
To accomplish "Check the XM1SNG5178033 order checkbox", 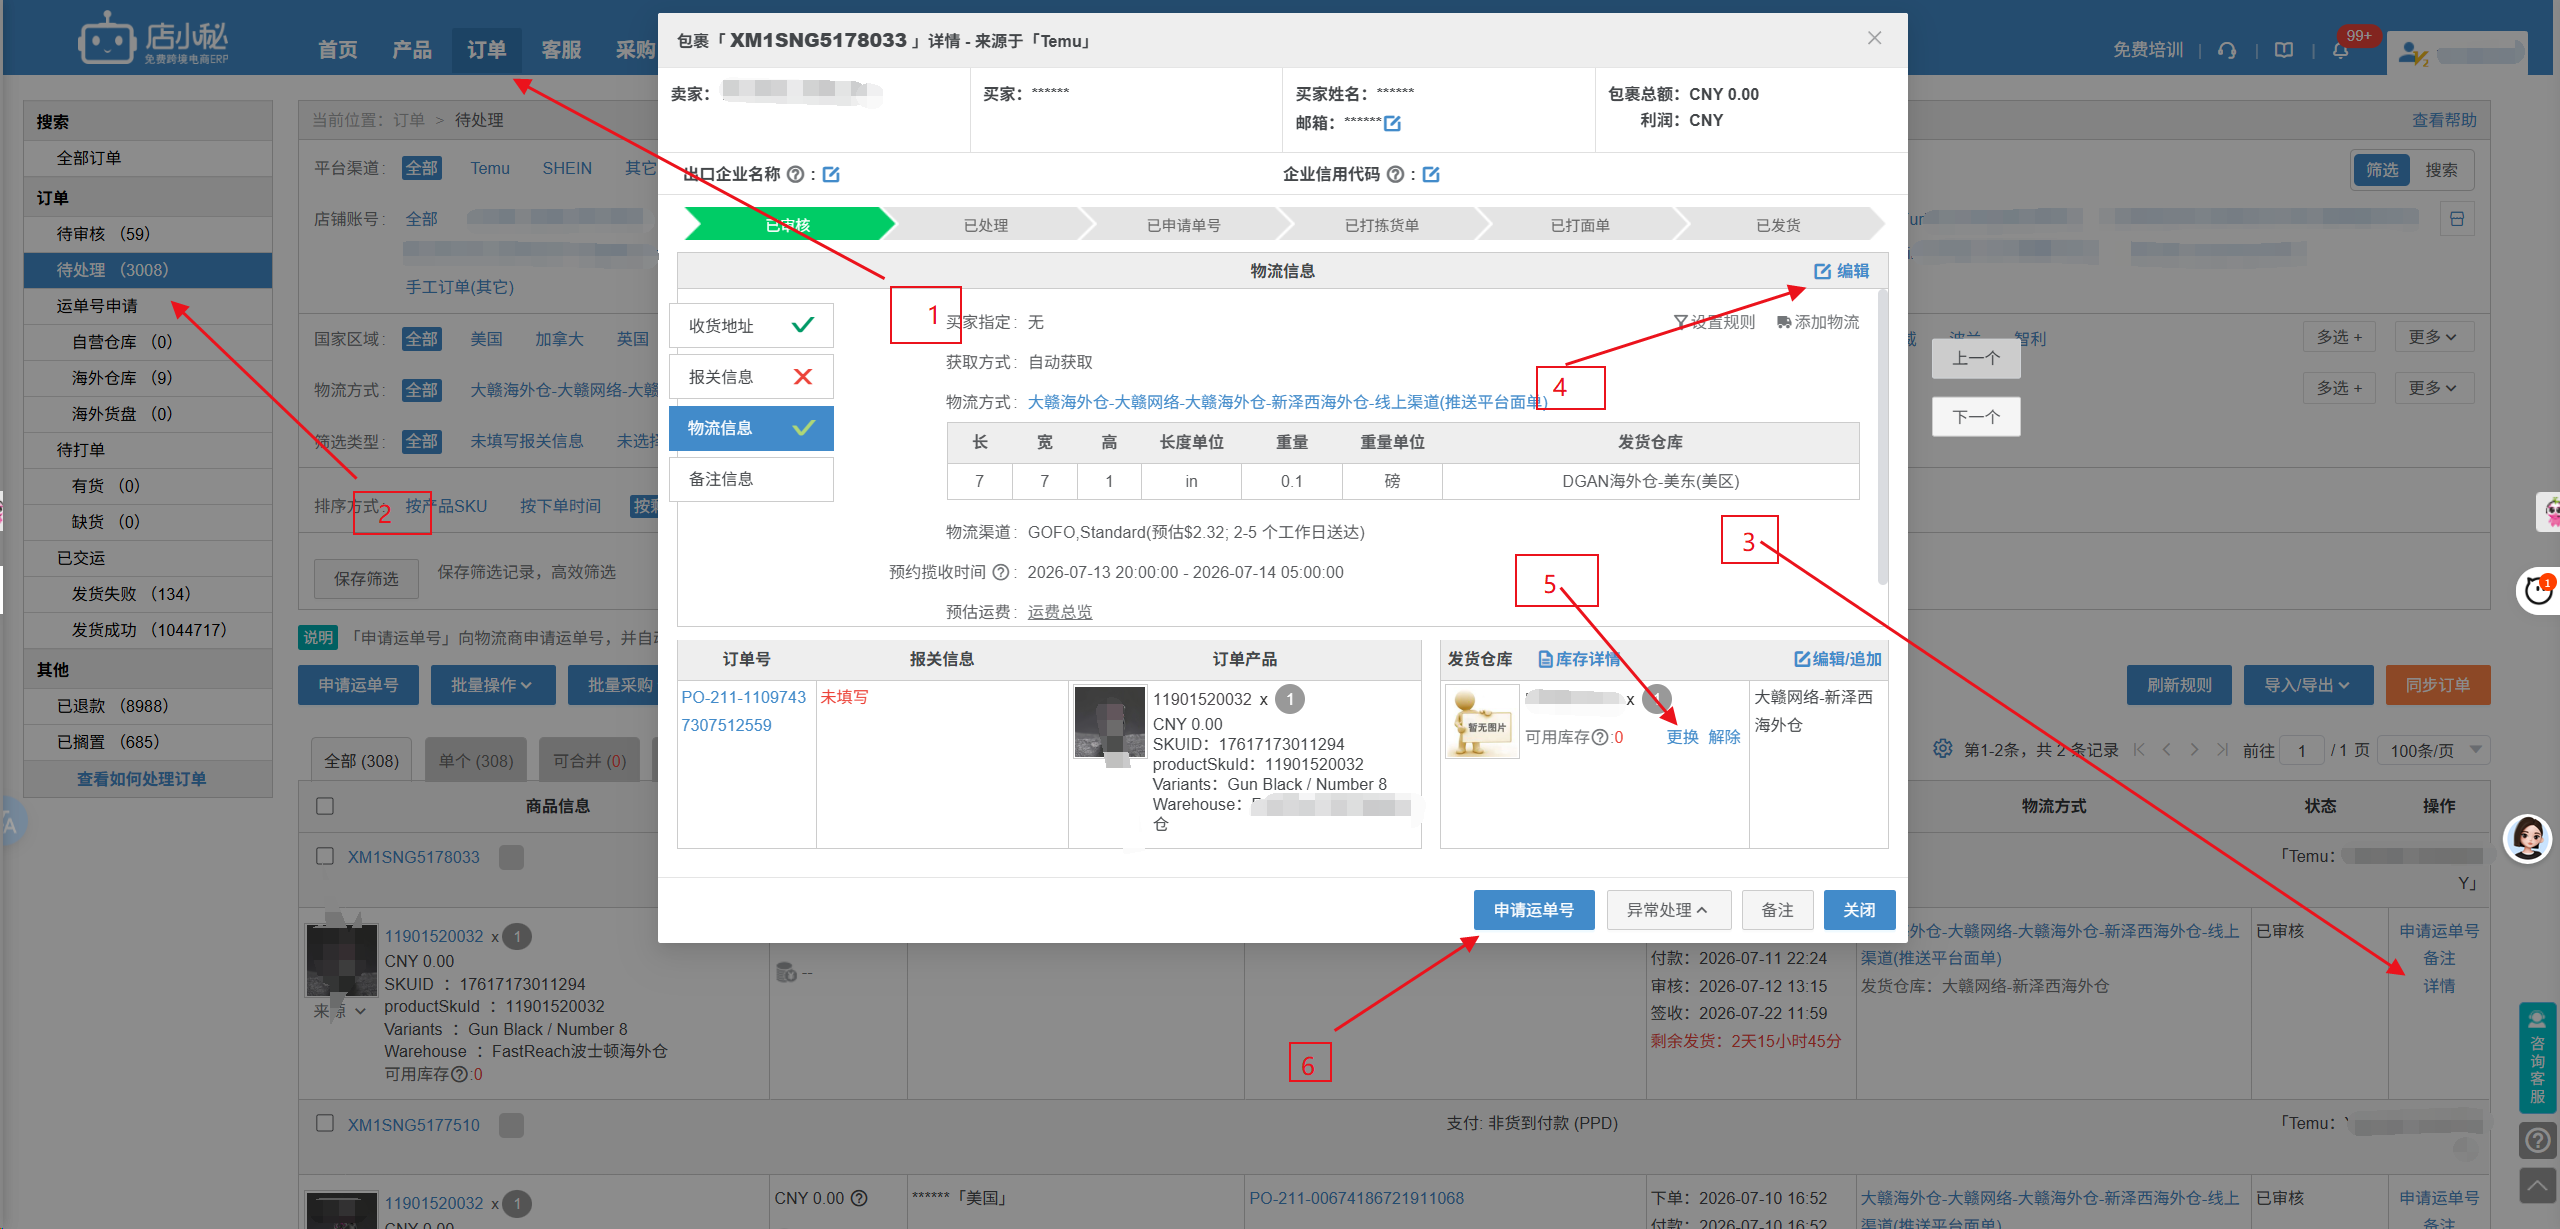I will 325,856.
